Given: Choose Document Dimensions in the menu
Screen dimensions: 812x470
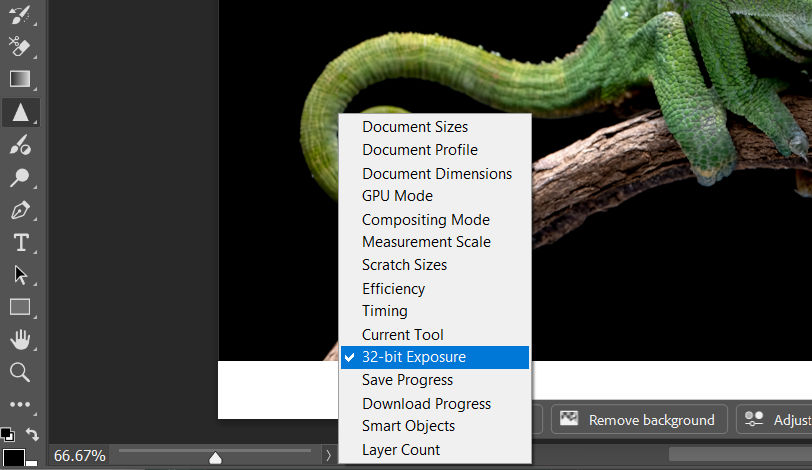Looking at the screenshot, I should tap(435, 174).
